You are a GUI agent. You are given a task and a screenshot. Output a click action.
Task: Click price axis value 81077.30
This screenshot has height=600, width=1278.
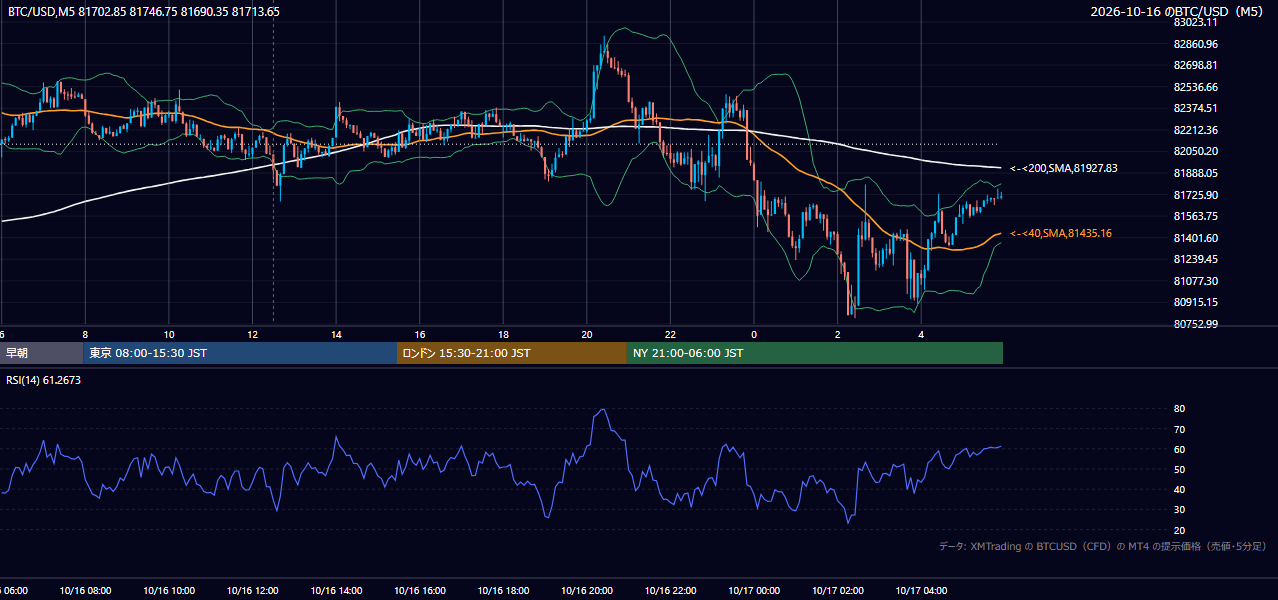tap(1196, 281)
